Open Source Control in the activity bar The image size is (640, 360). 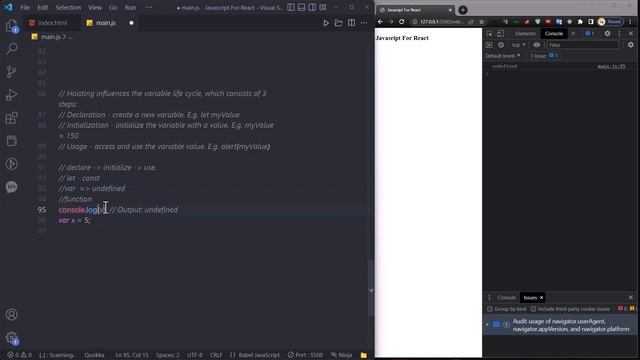coord(11,72)
